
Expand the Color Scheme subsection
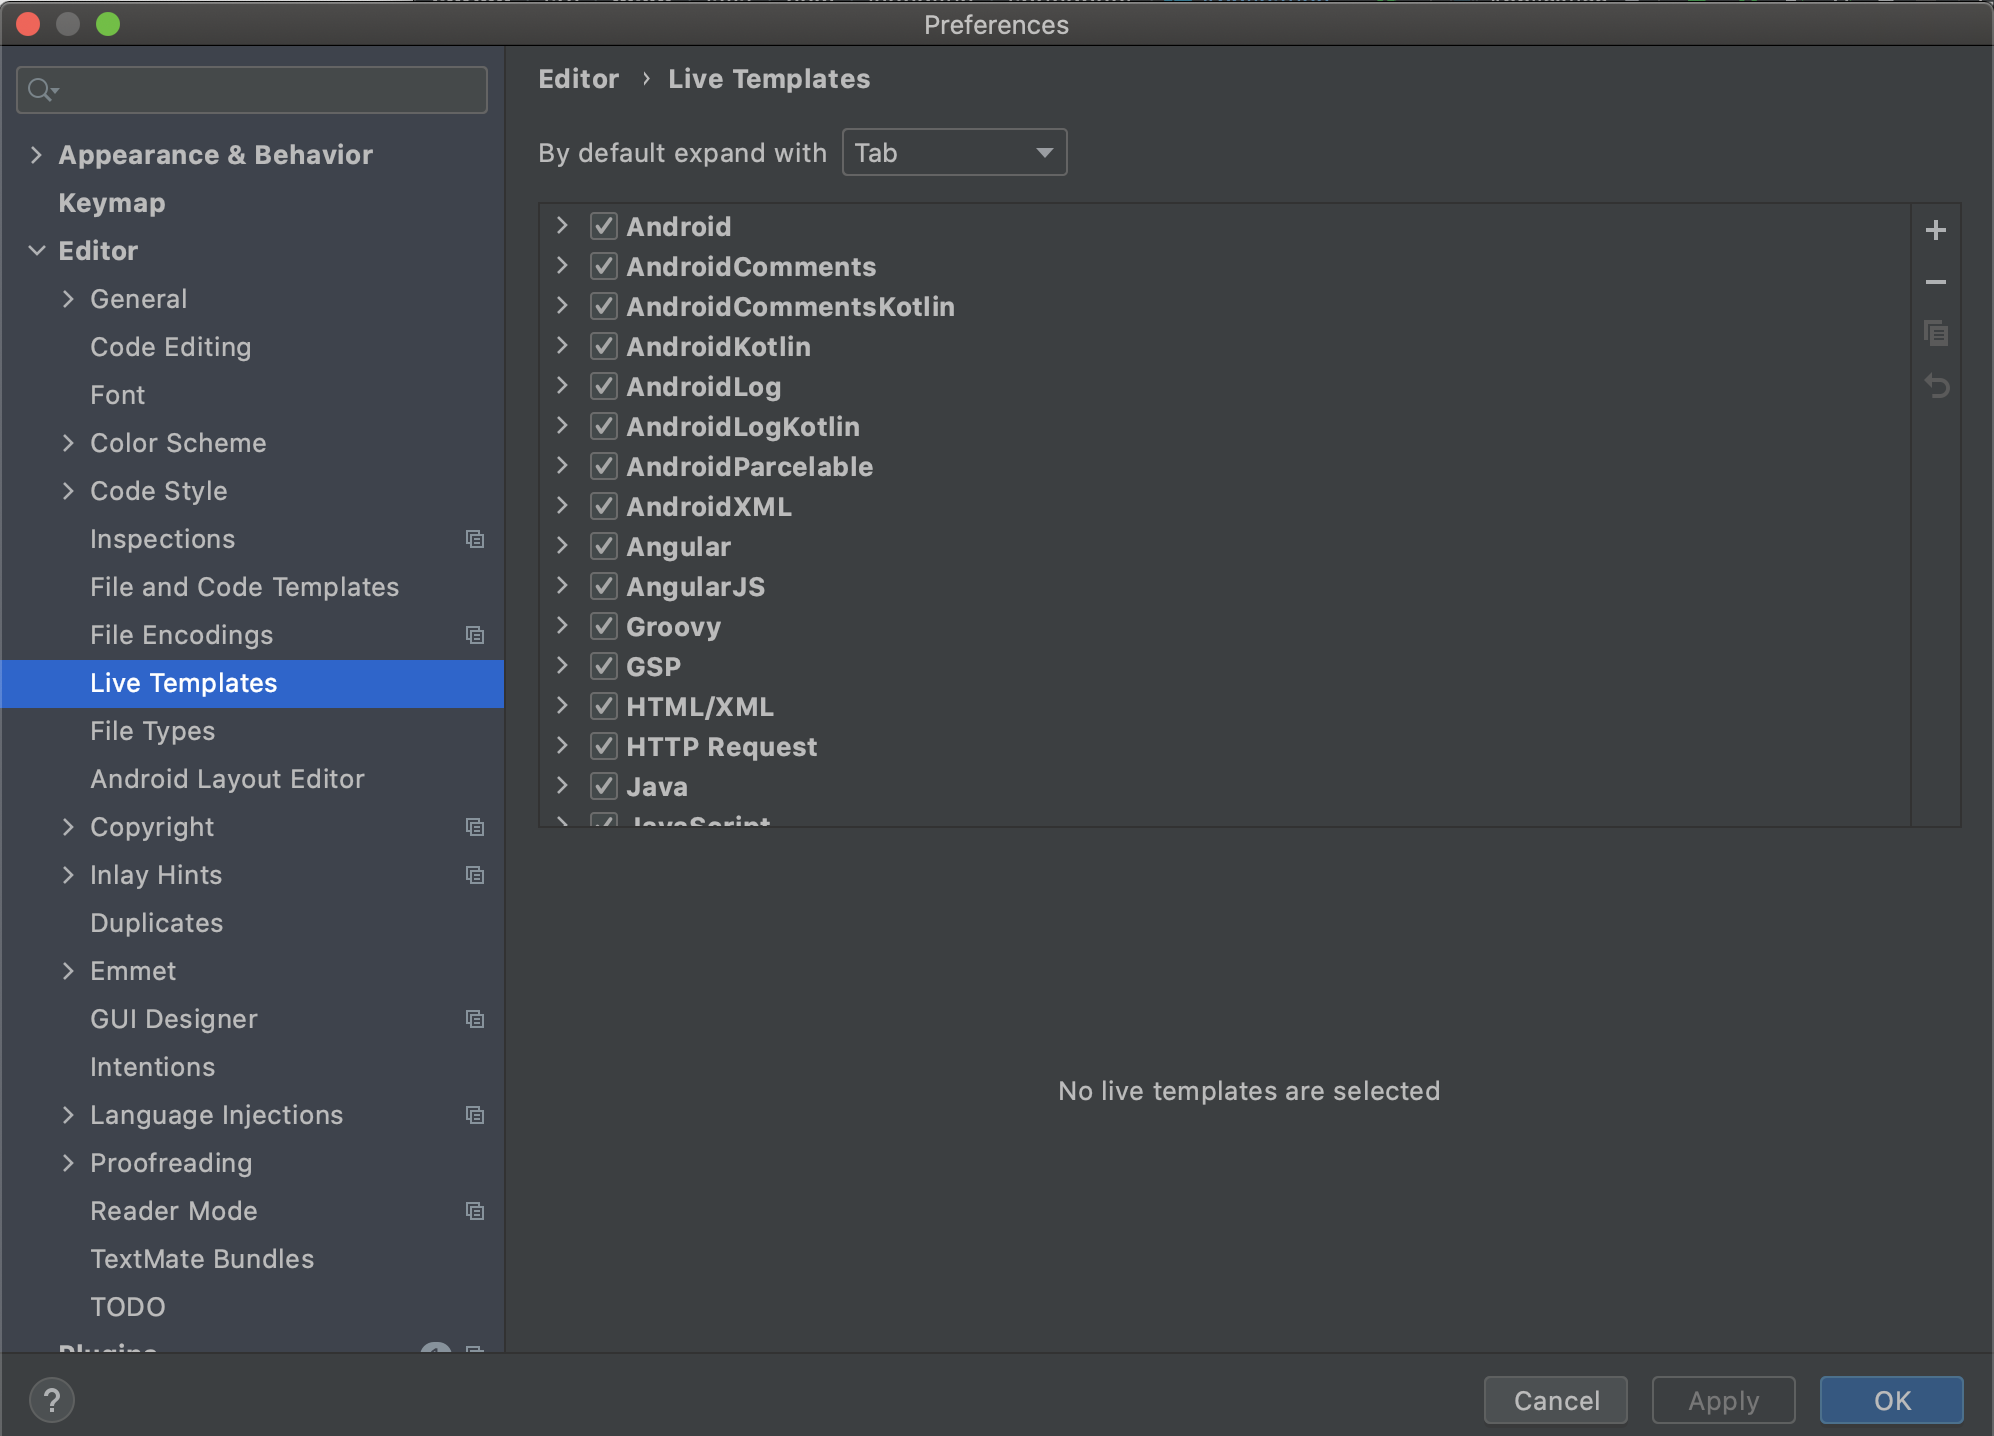click(x=68, y=443)
